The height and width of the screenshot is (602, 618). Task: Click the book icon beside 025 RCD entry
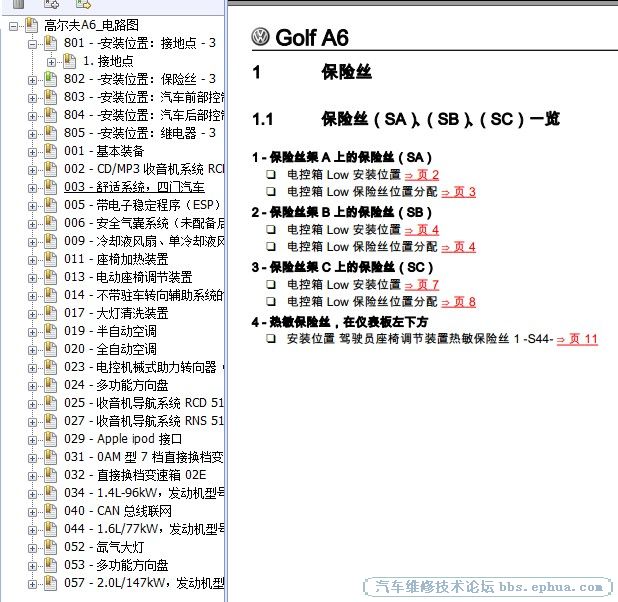[x=50, y=403]
